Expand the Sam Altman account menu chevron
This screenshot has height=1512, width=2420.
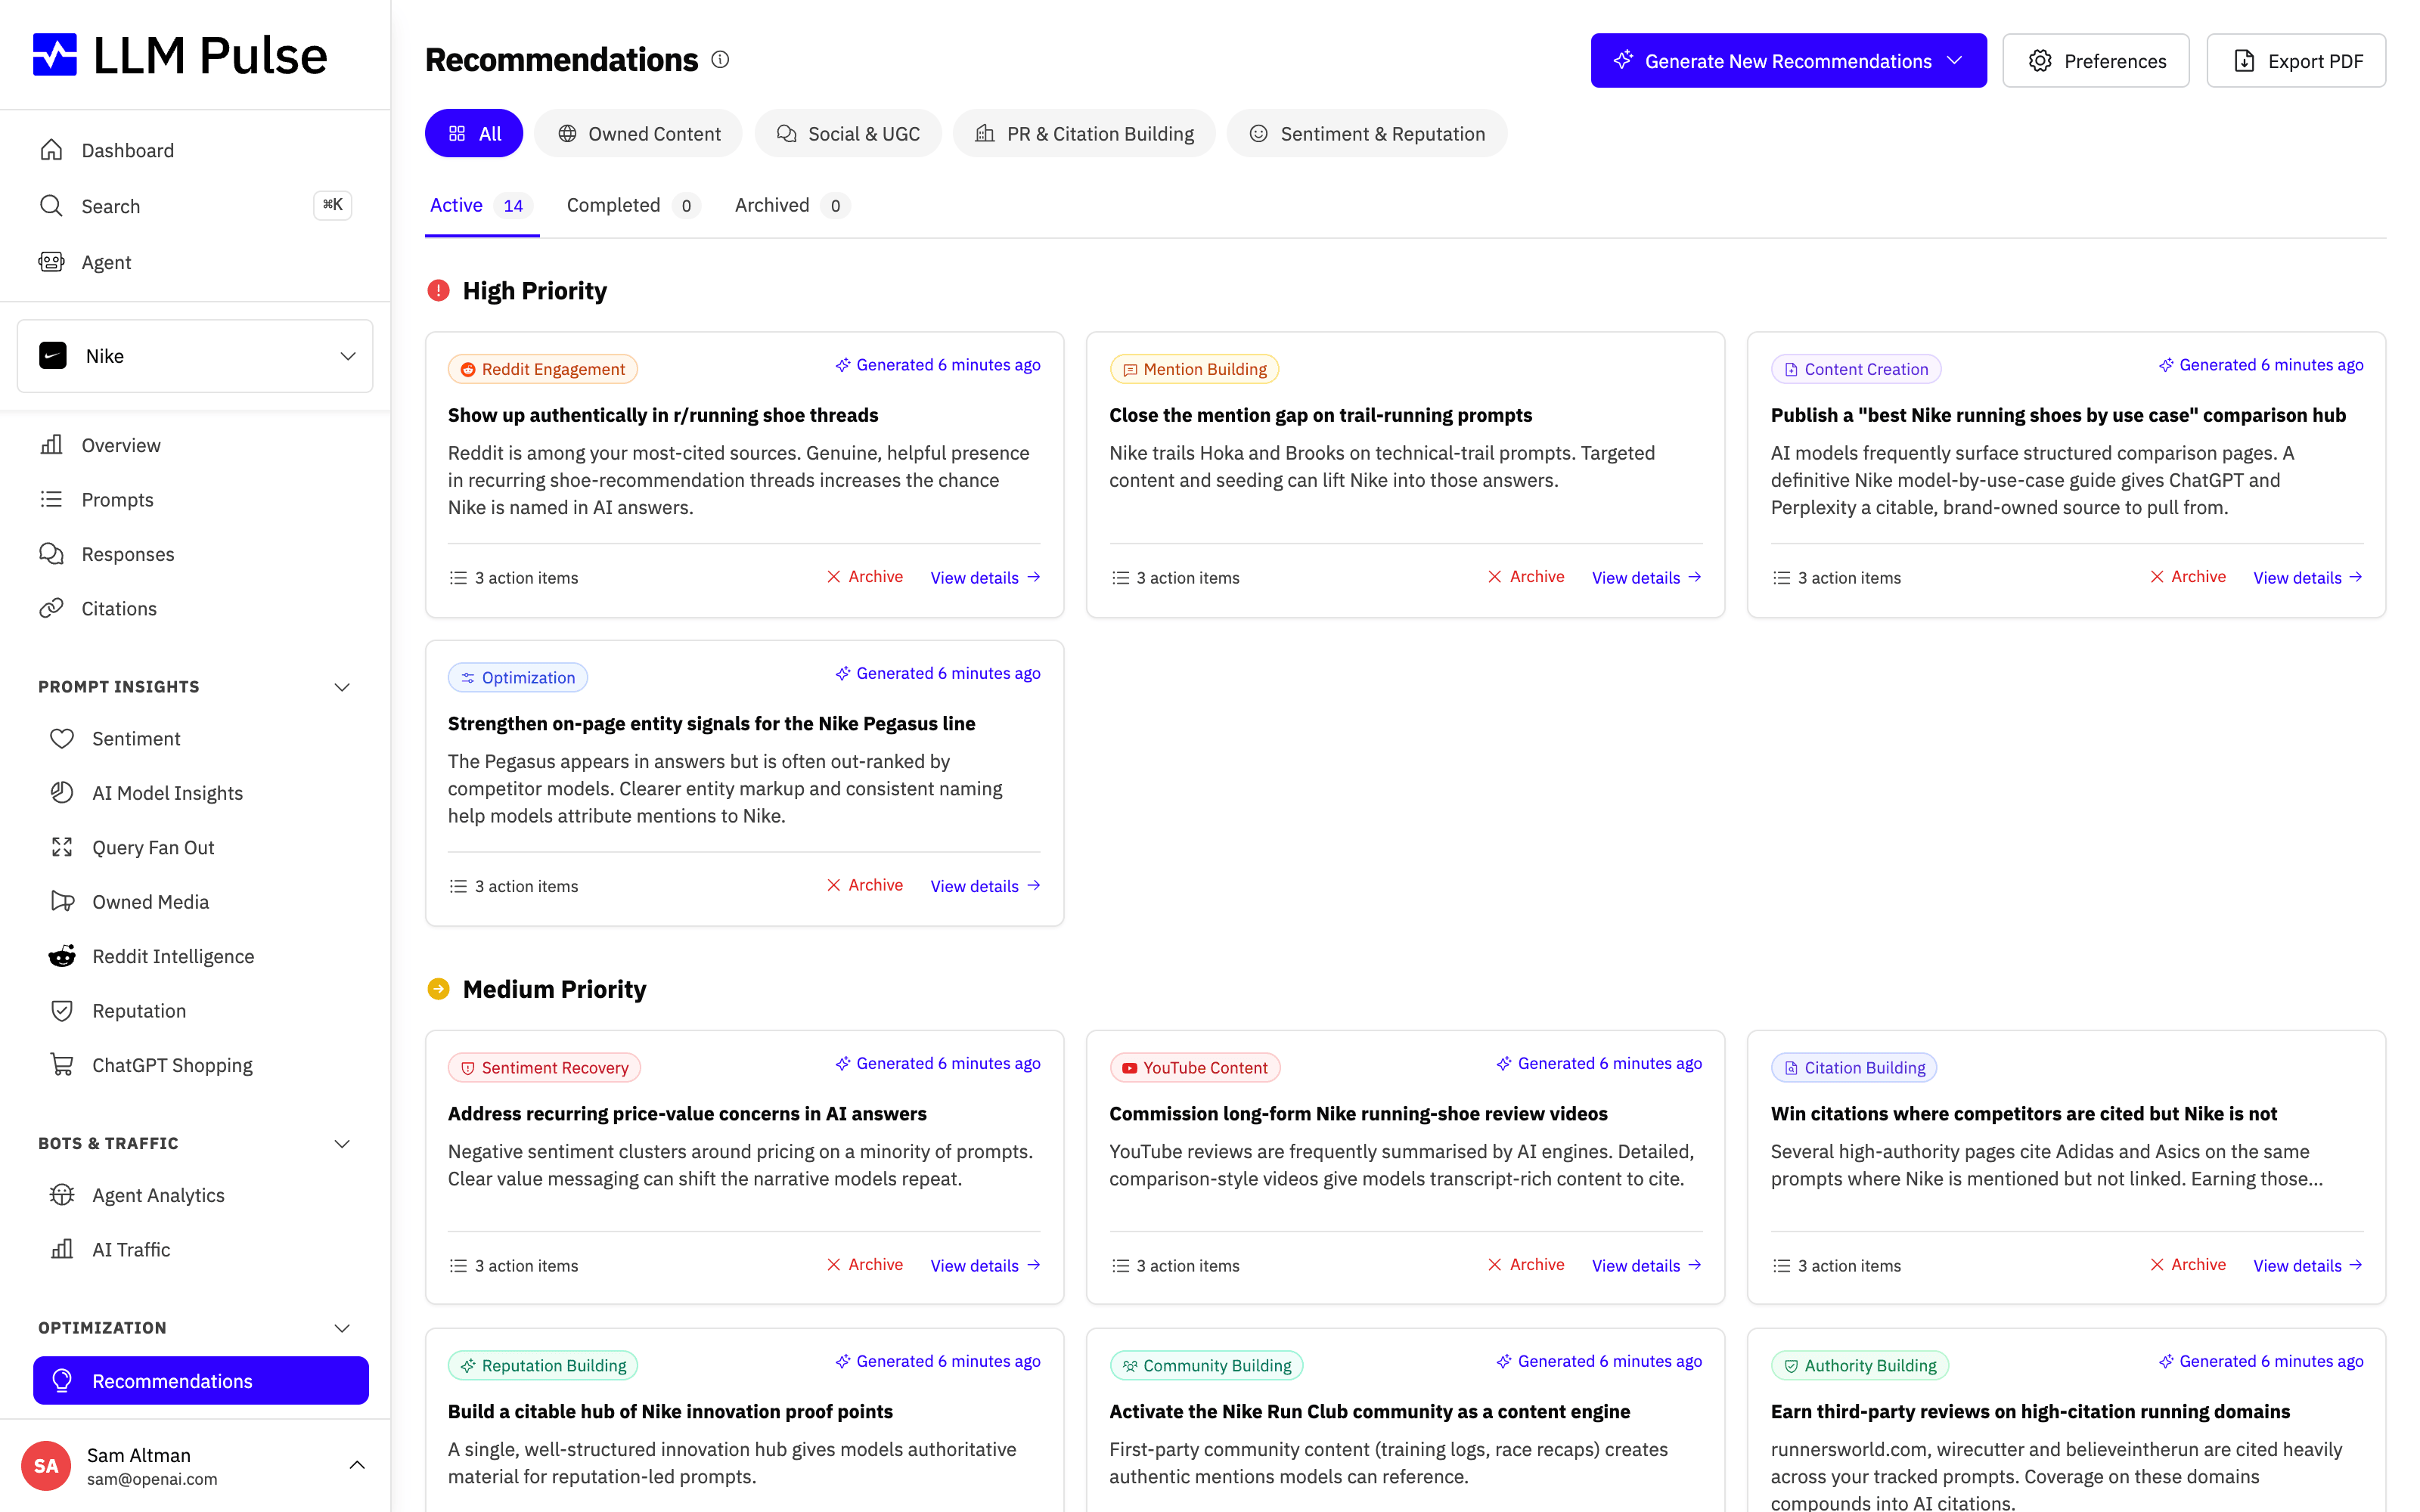[x=357, y=1465]
